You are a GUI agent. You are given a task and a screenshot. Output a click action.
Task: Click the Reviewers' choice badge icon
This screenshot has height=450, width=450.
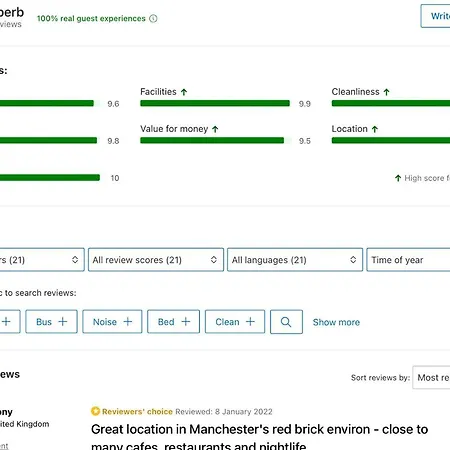coord(95,411)
